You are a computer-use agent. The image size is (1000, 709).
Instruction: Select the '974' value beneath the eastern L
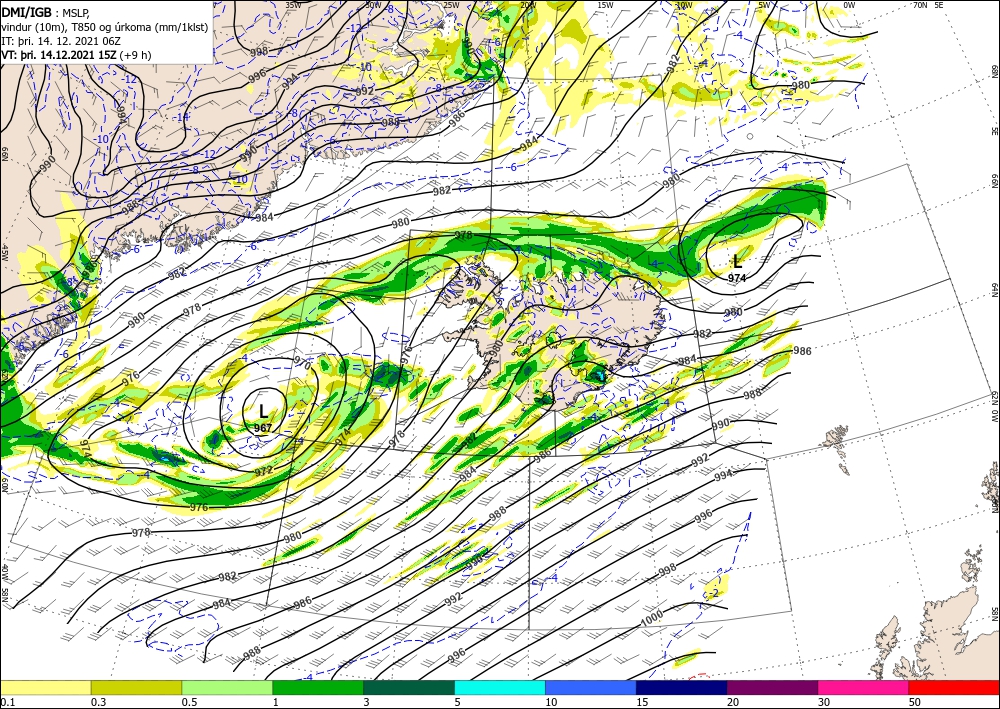tap(737, 278)
